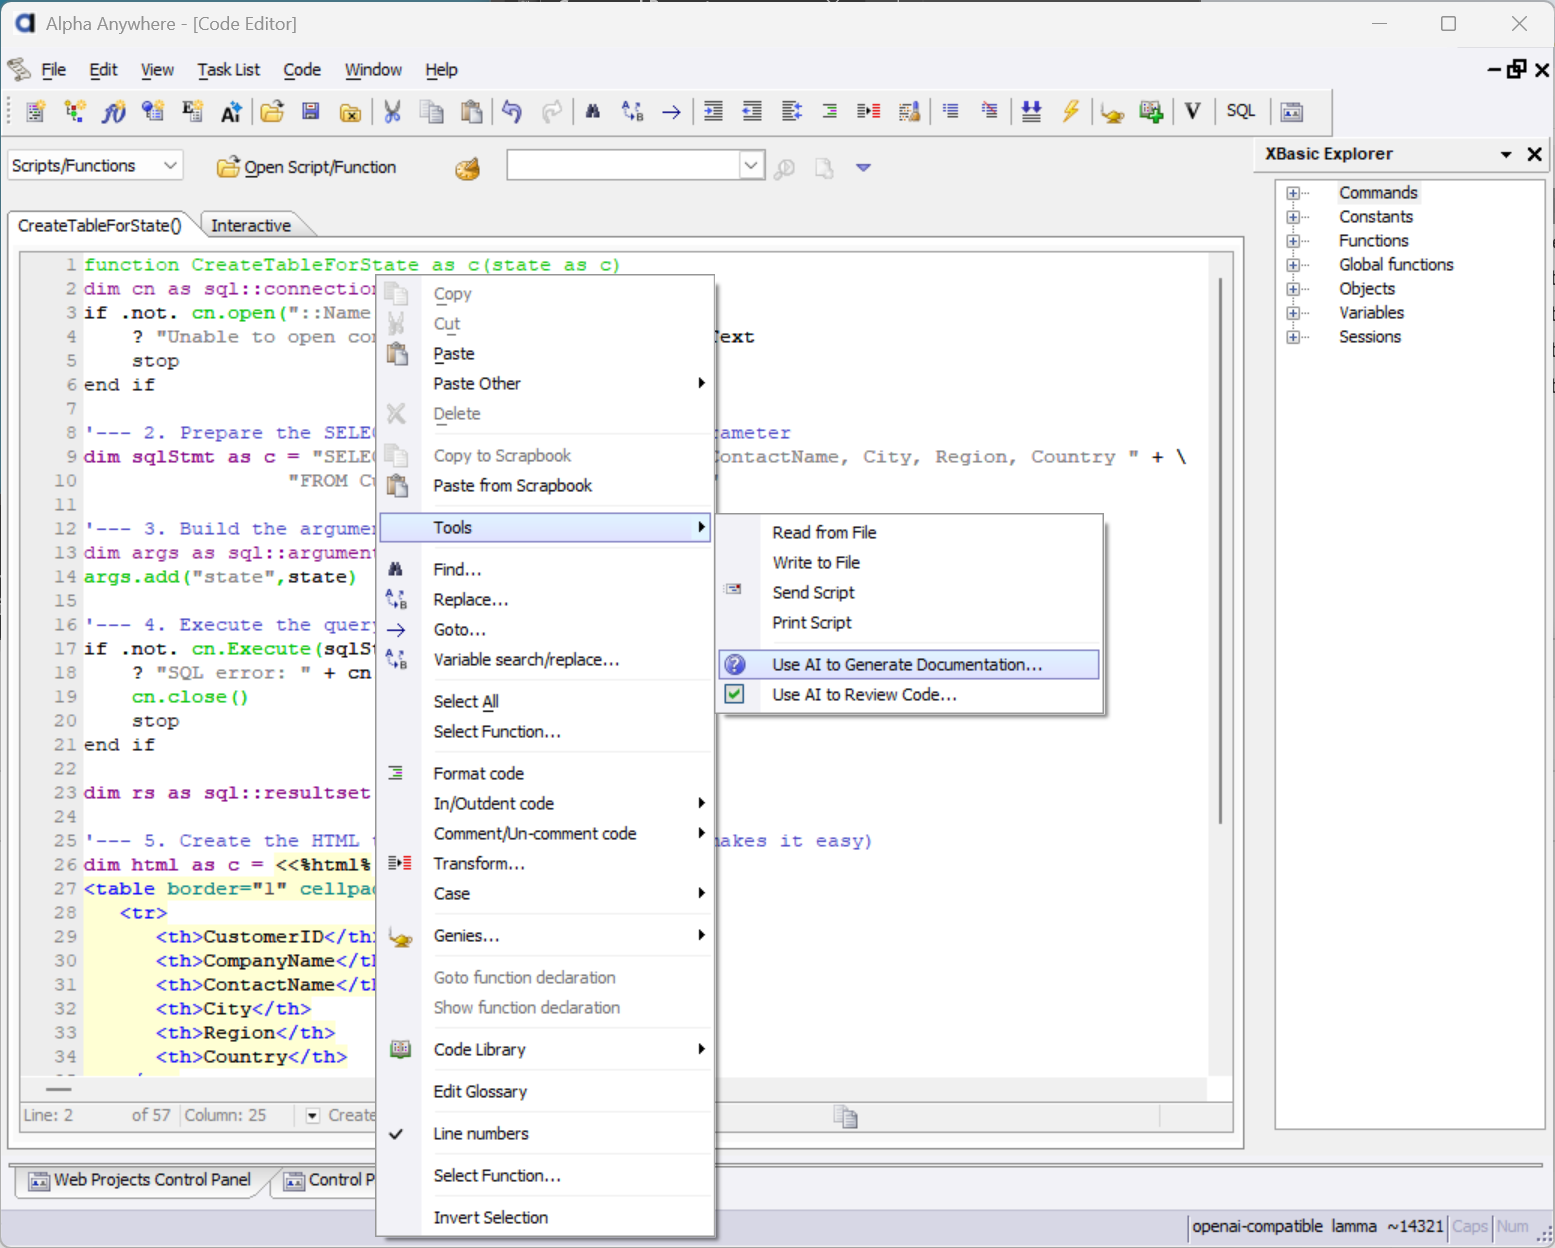
Task: Choose Use AI to Generate Documentation
Action: (909, 665)
